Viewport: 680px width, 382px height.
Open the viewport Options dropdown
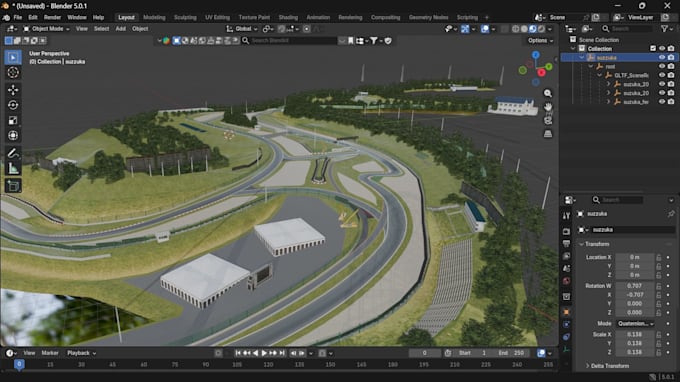(540, 40)
